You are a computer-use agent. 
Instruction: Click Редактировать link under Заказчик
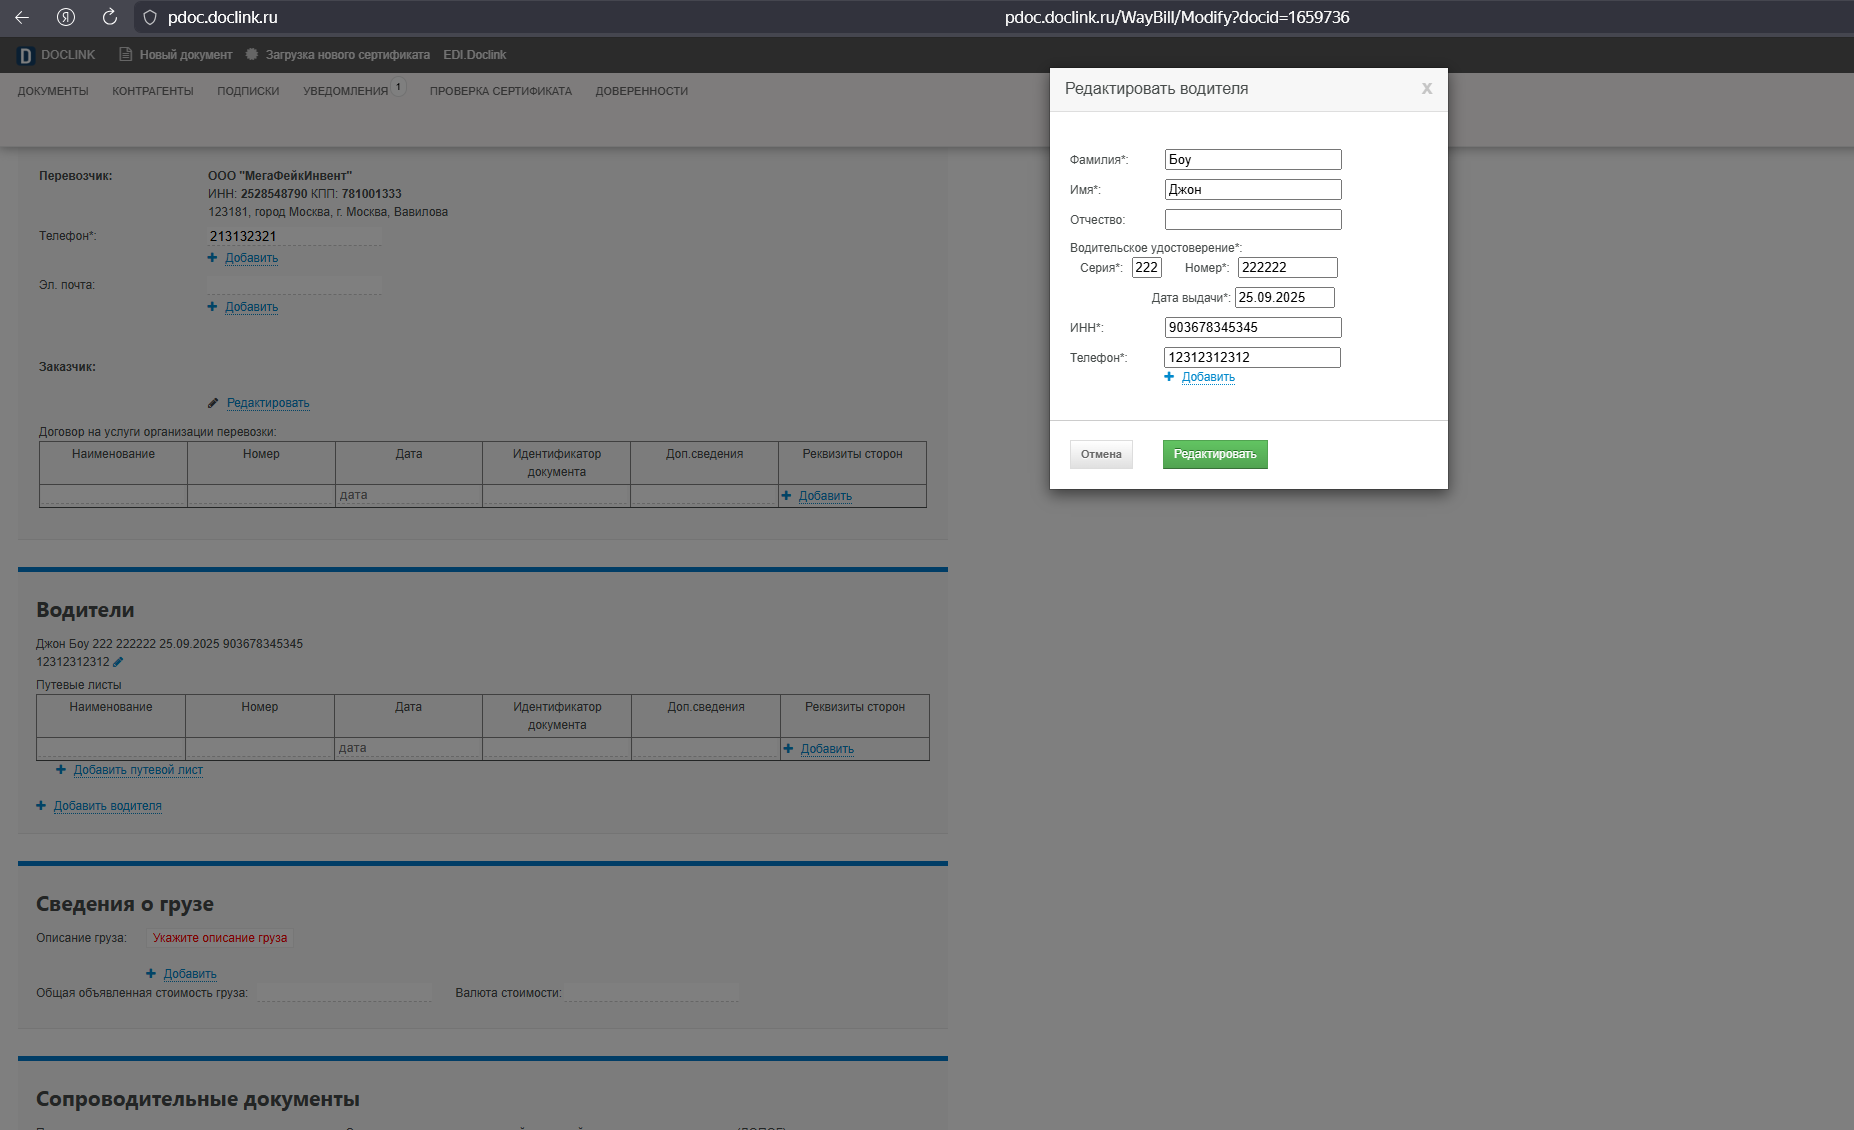pyautogui.click(x=268, y=403)
